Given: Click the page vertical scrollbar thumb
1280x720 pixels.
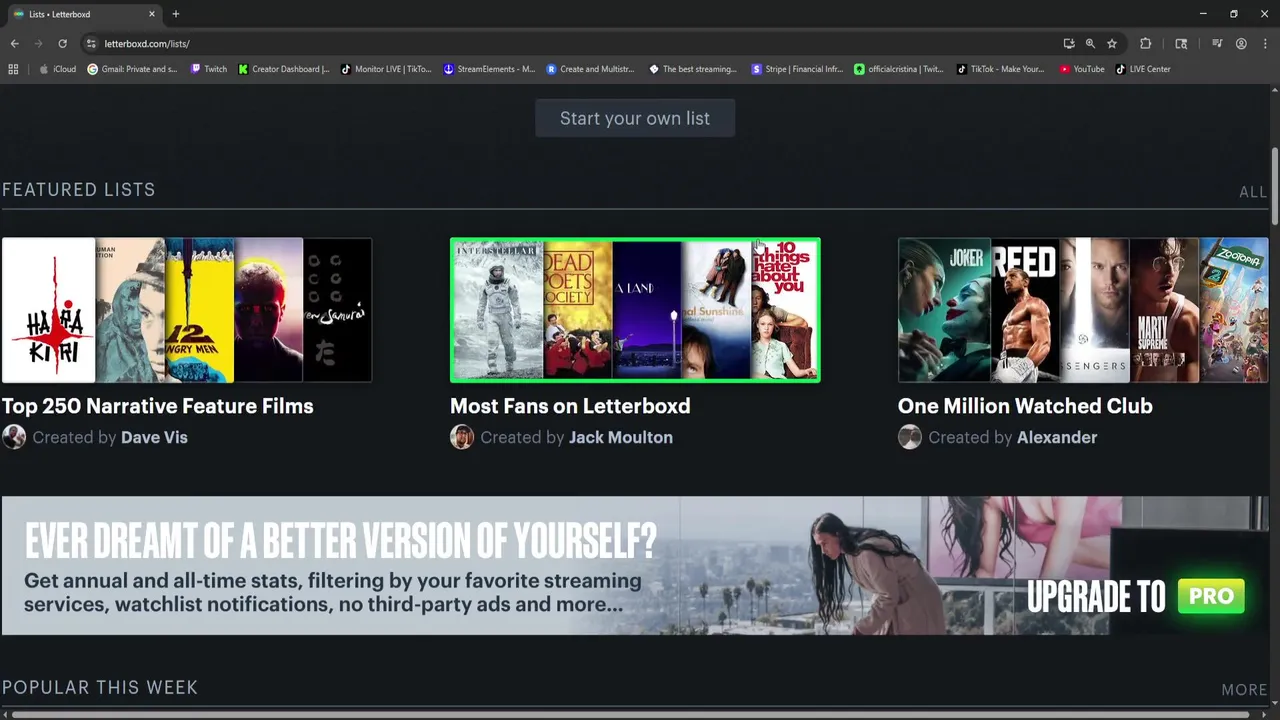Looking at the screenshot, I should click(x=1275, y=187).
